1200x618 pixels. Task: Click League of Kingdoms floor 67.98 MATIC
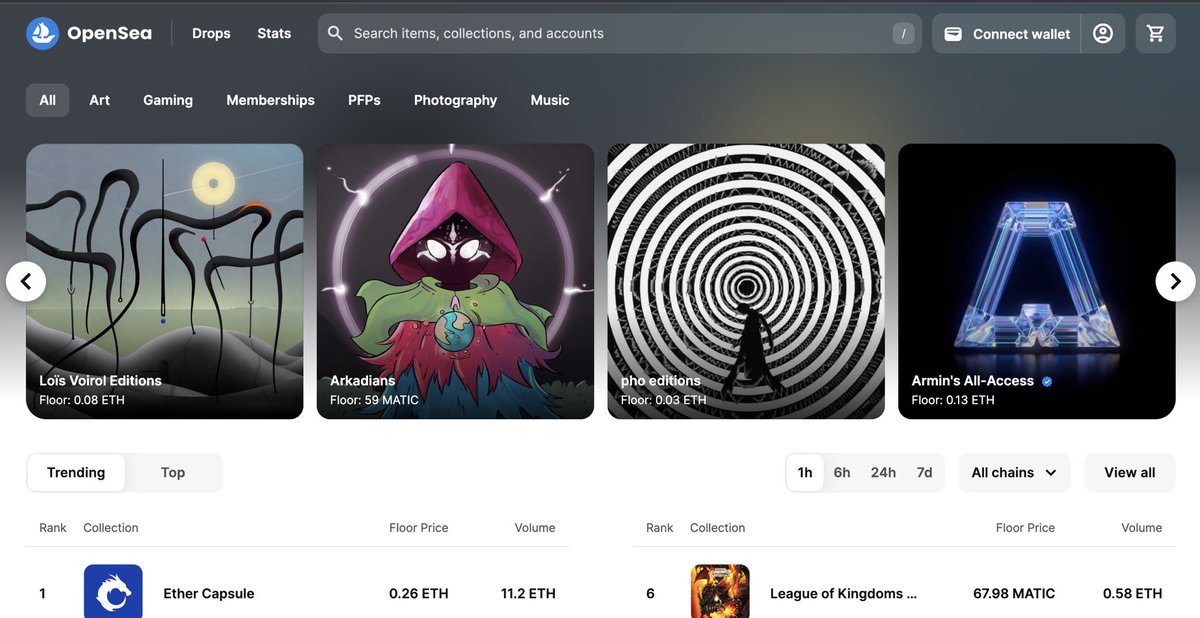(1014, 594)
